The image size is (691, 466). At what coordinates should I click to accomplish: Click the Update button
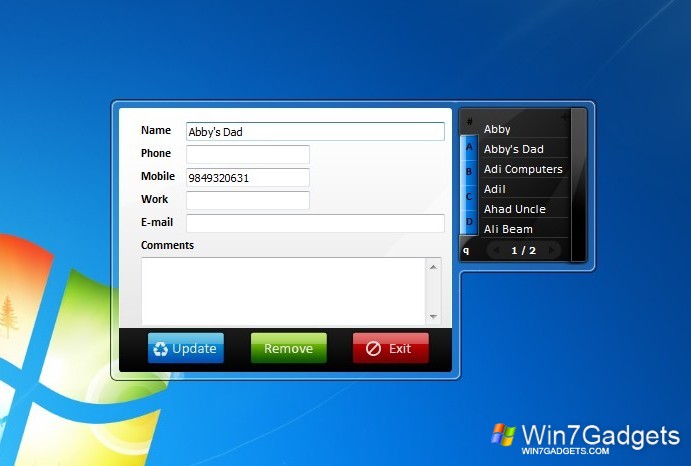tap(186, 348)
